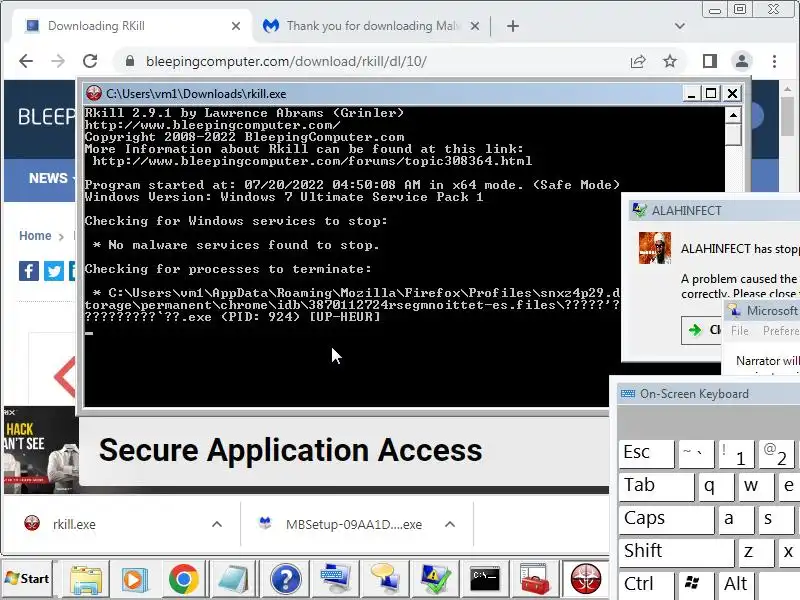
Task: Open Help and Support taskbar icon
Action: point(285,579)
